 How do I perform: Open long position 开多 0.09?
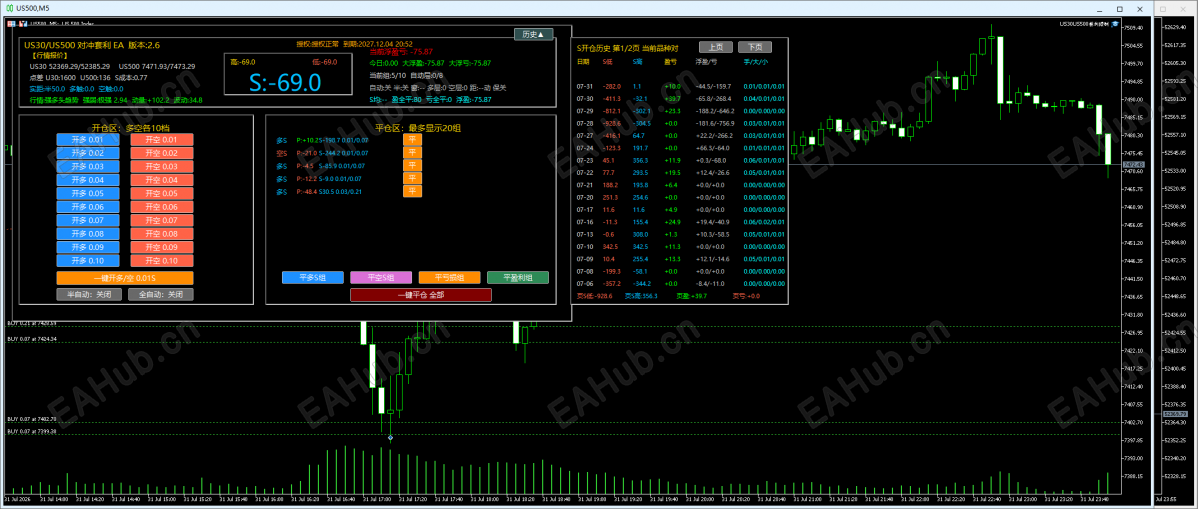pos(87,247)
